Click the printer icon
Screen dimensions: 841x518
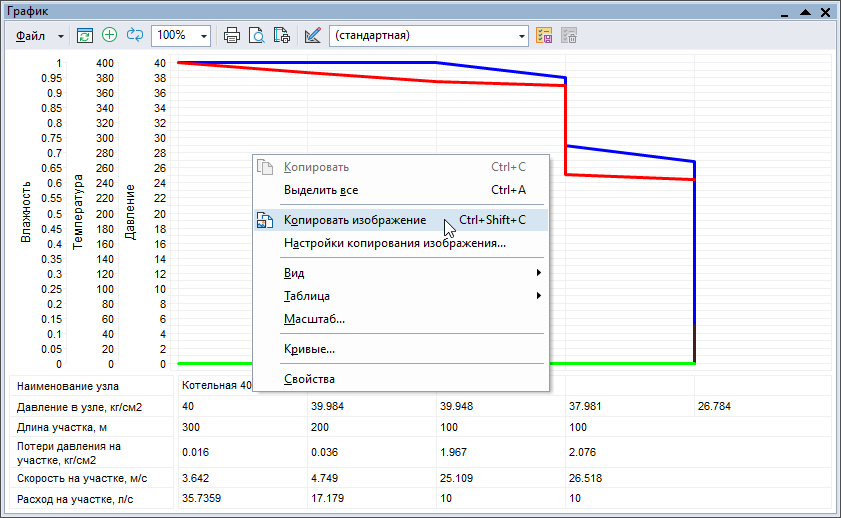[x=232, y=35]
